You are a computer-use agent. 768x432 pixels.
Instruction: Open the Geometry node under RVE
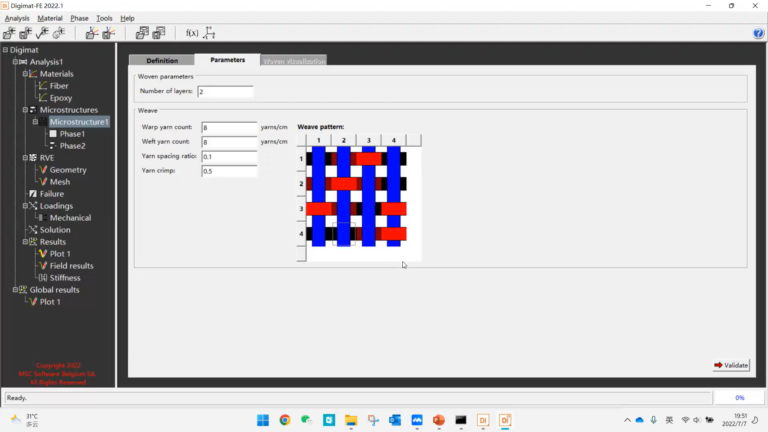point(68,170)
